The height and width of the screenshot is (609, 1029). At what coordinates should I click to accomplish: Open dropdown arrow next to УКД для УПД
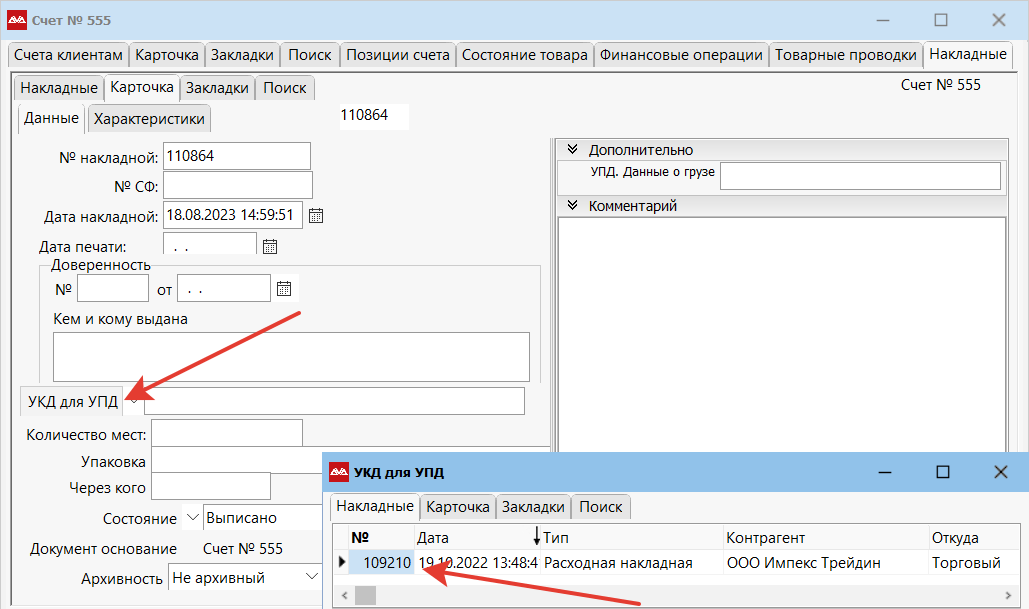[134, 400]
